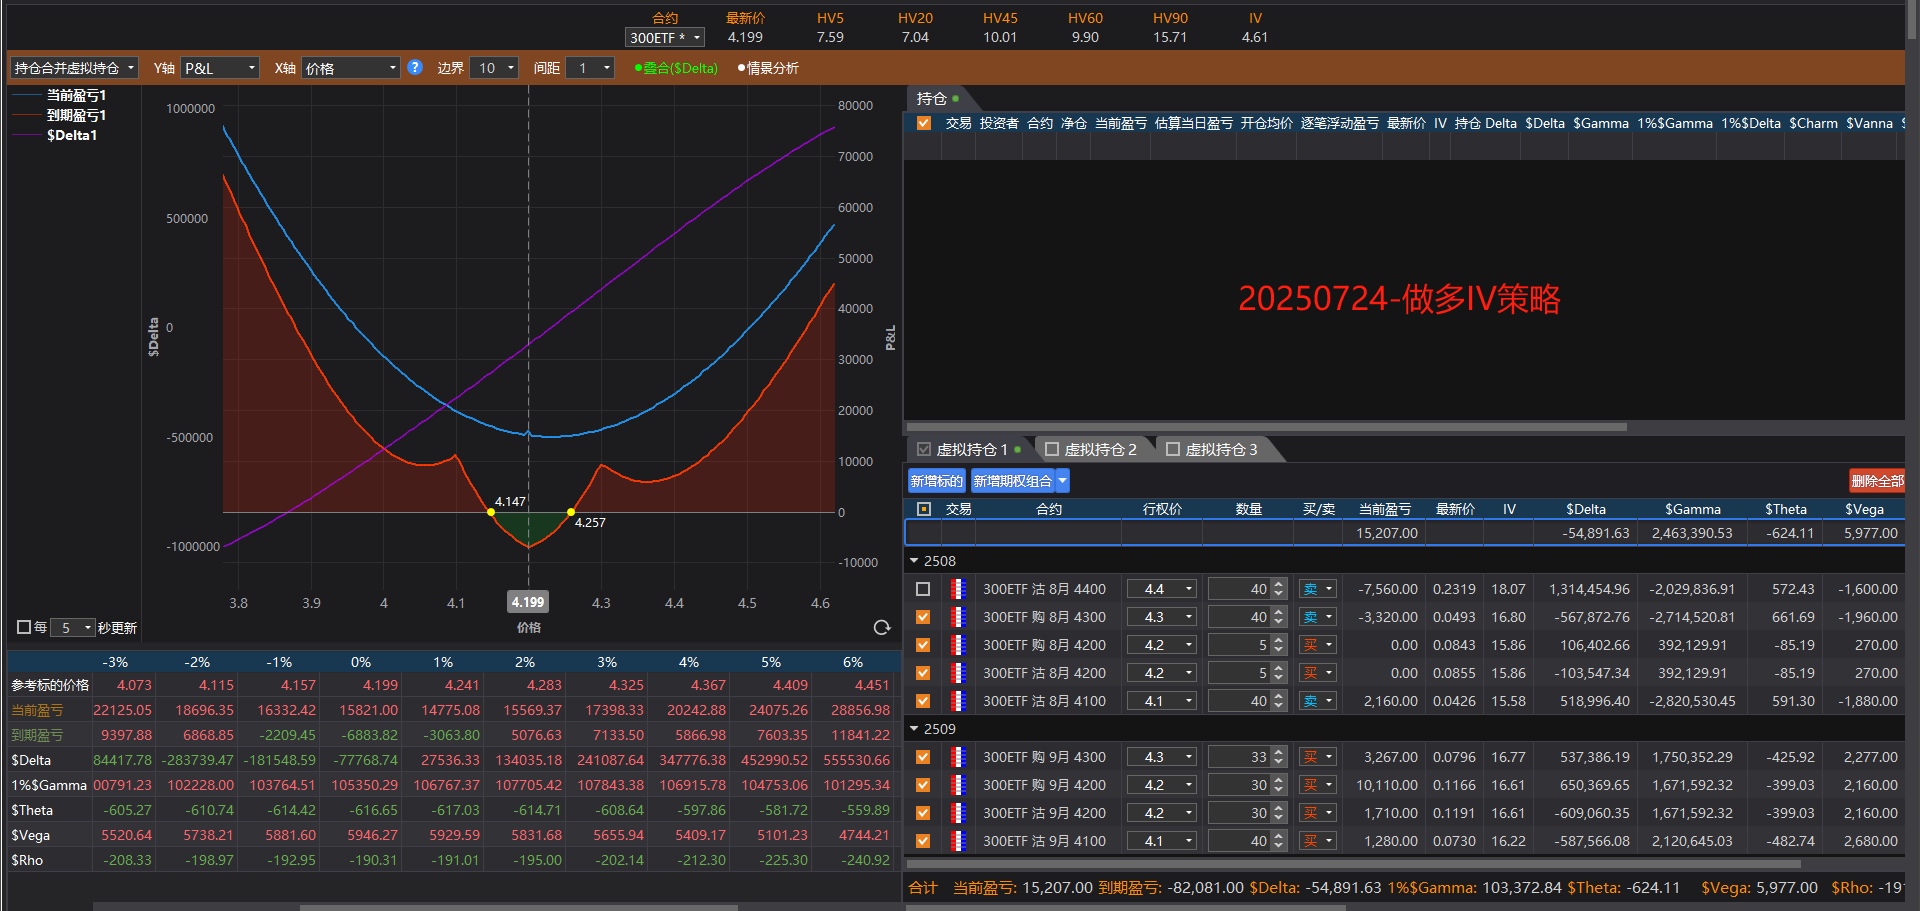Click the 删除全部 delete all button
The image size is (1920, 911).
pos(1877,481)
